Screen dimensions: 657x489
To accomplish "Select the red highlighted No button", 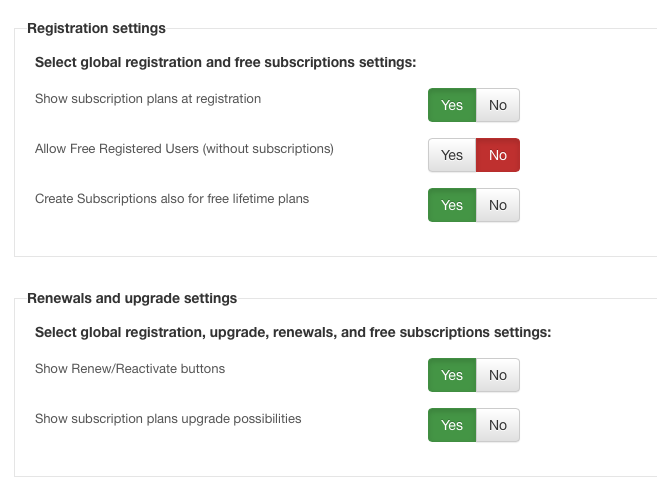I will [498, 155].
